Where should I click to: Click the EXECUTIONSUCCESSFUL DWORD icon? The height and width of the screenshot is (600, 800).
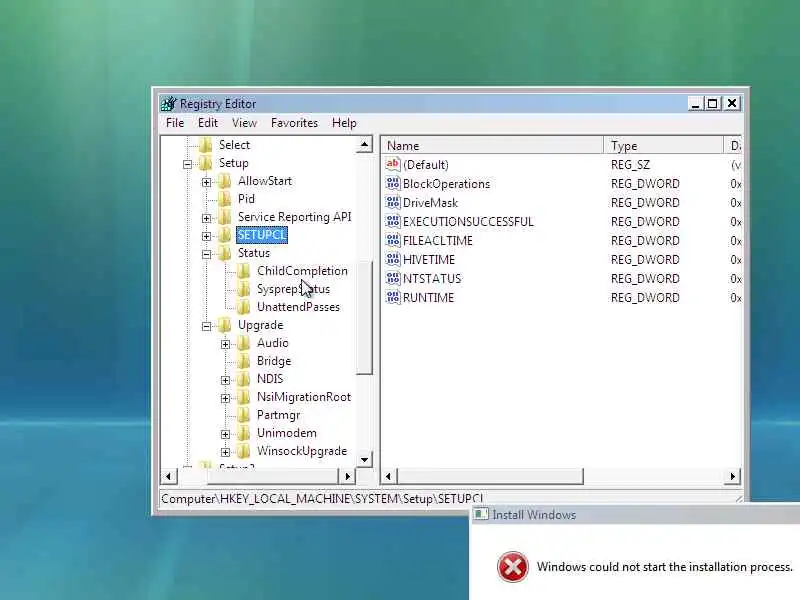pyautogui.click(x=393, y=221)
